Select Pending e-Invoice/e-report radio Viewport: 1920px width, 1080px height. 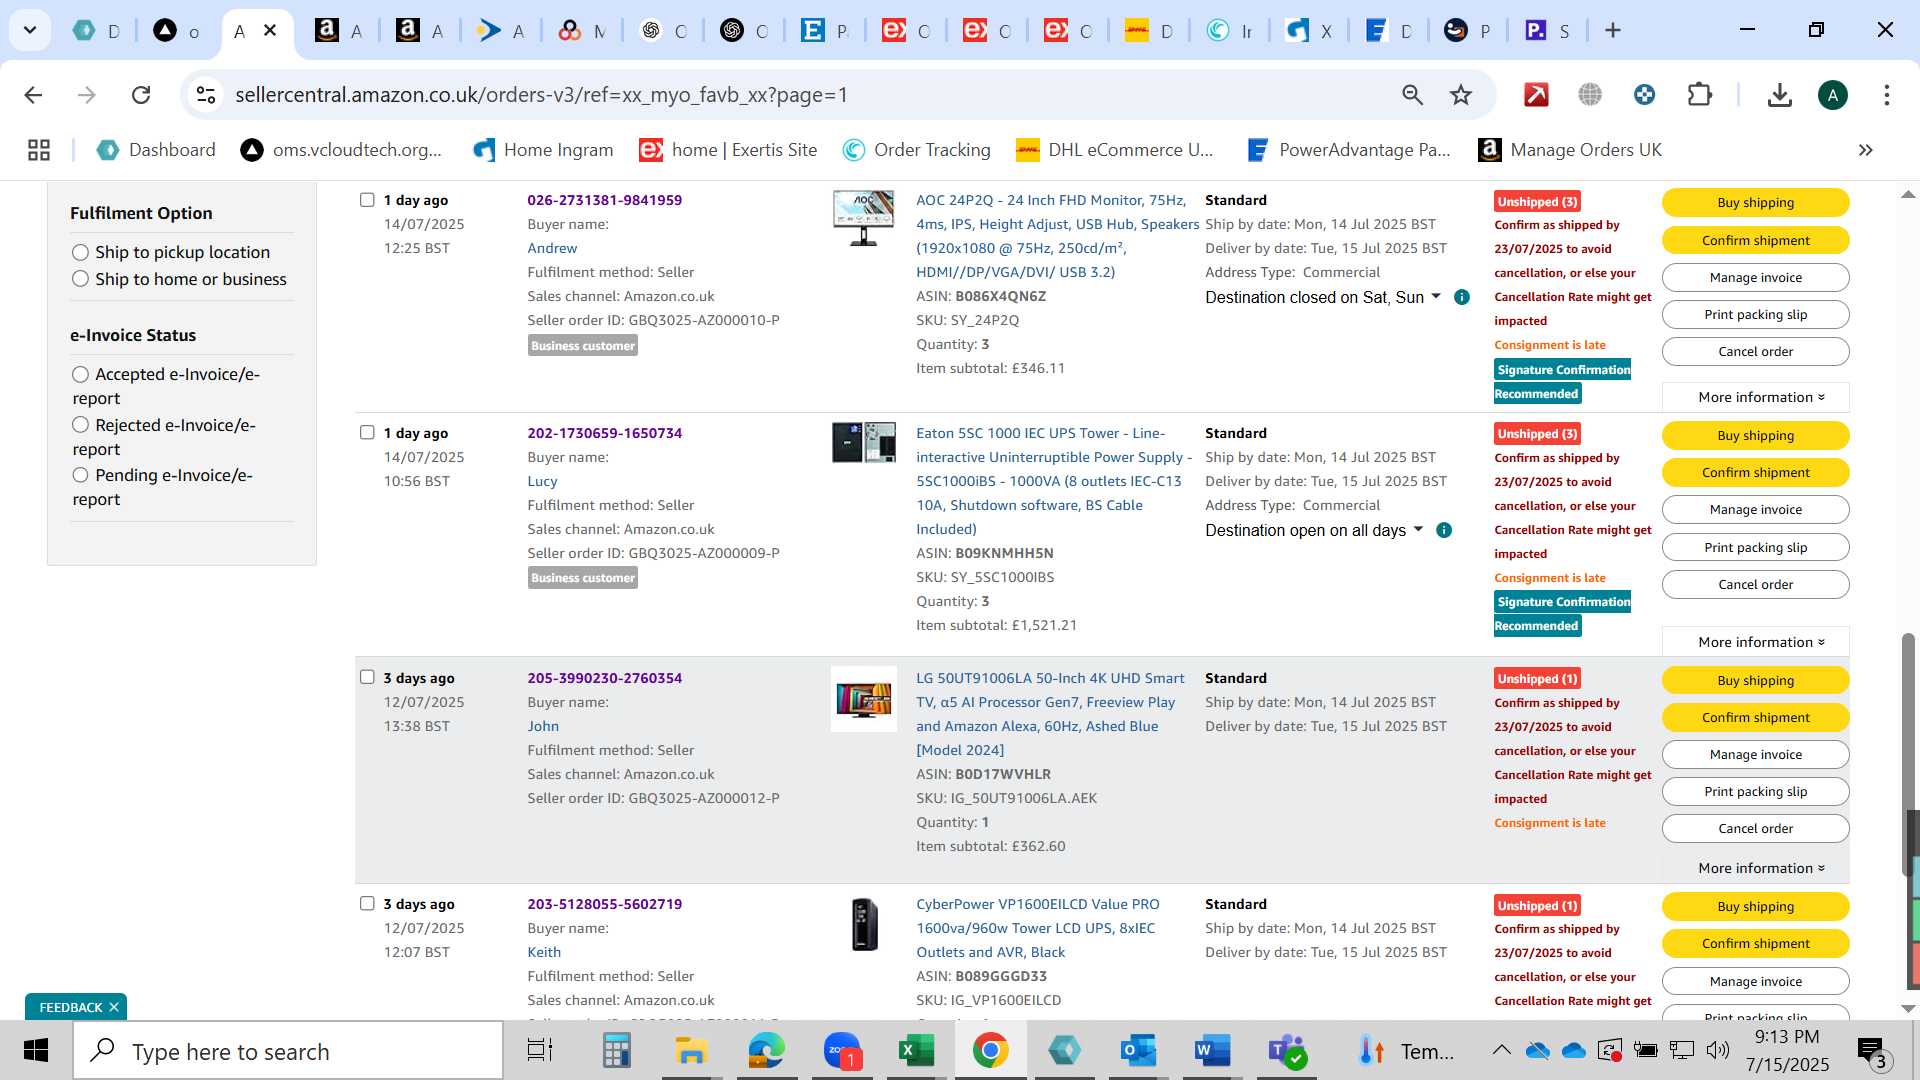81,475
